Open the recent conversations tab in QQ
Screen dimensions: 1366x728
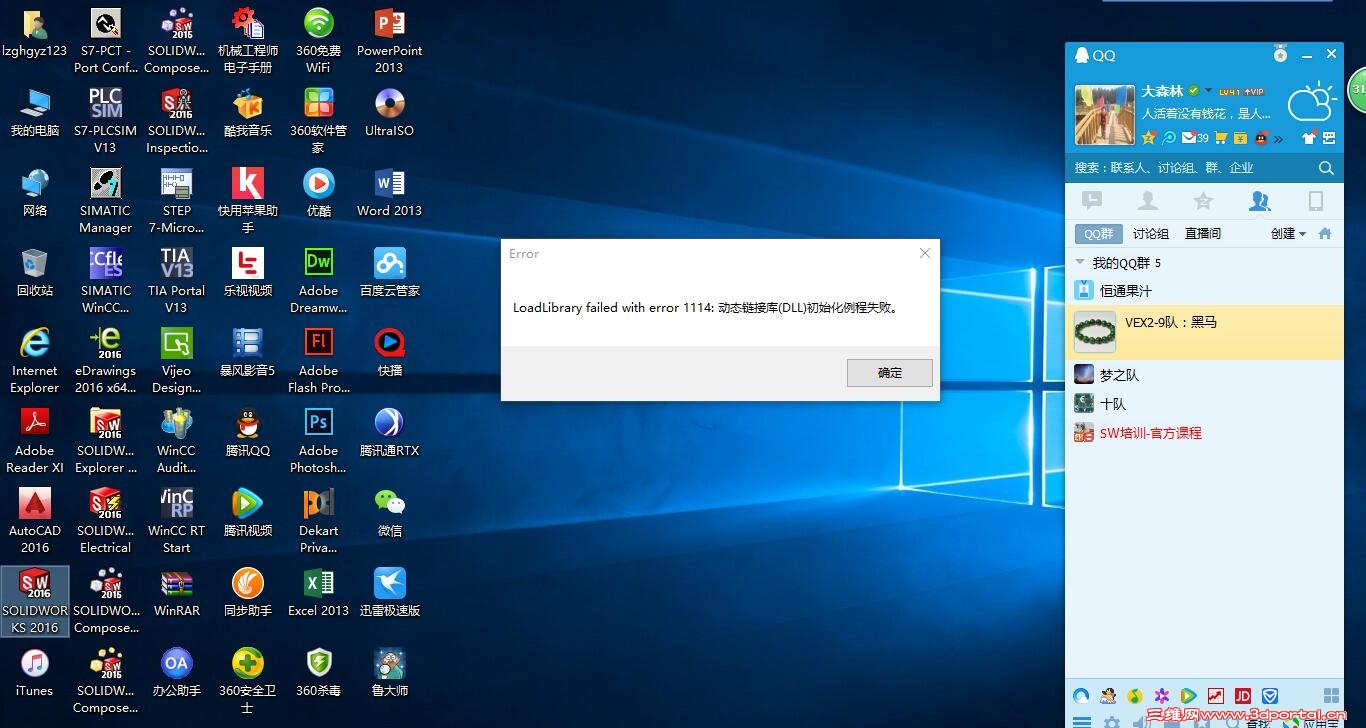(1092, 201)
